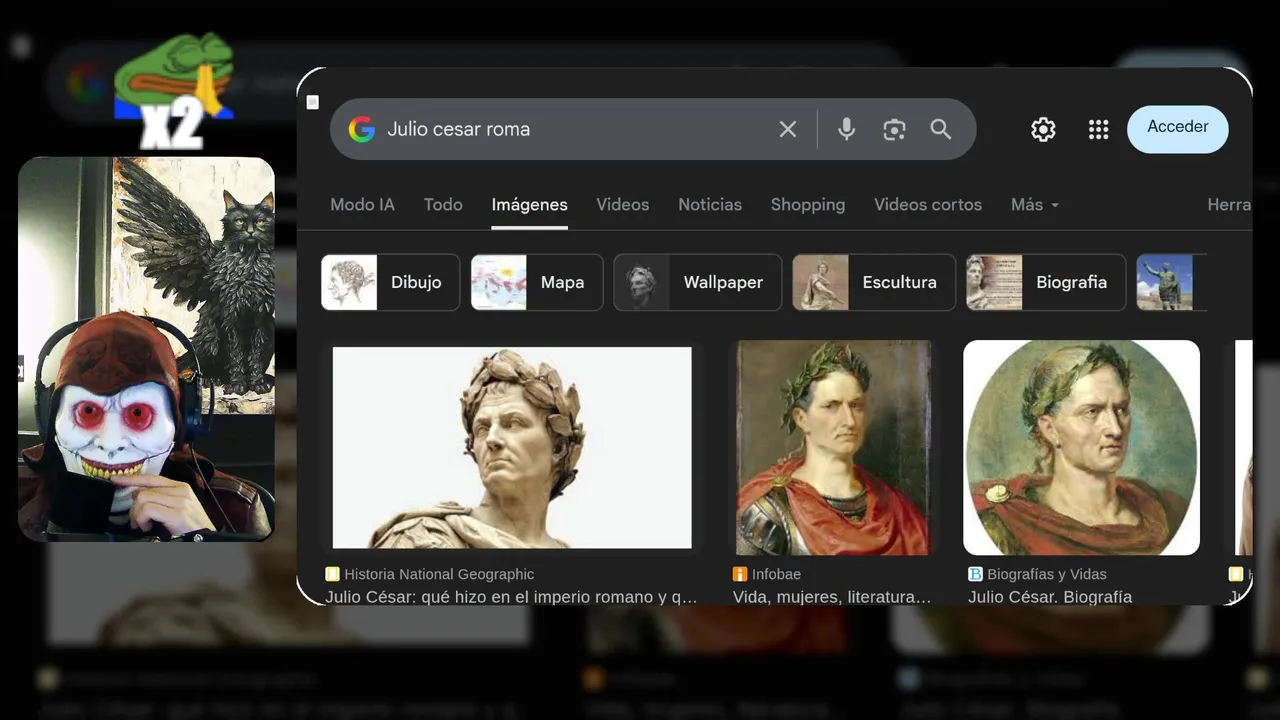Open the Infobae source link
1280x720 pixels.
coord(776,574)
